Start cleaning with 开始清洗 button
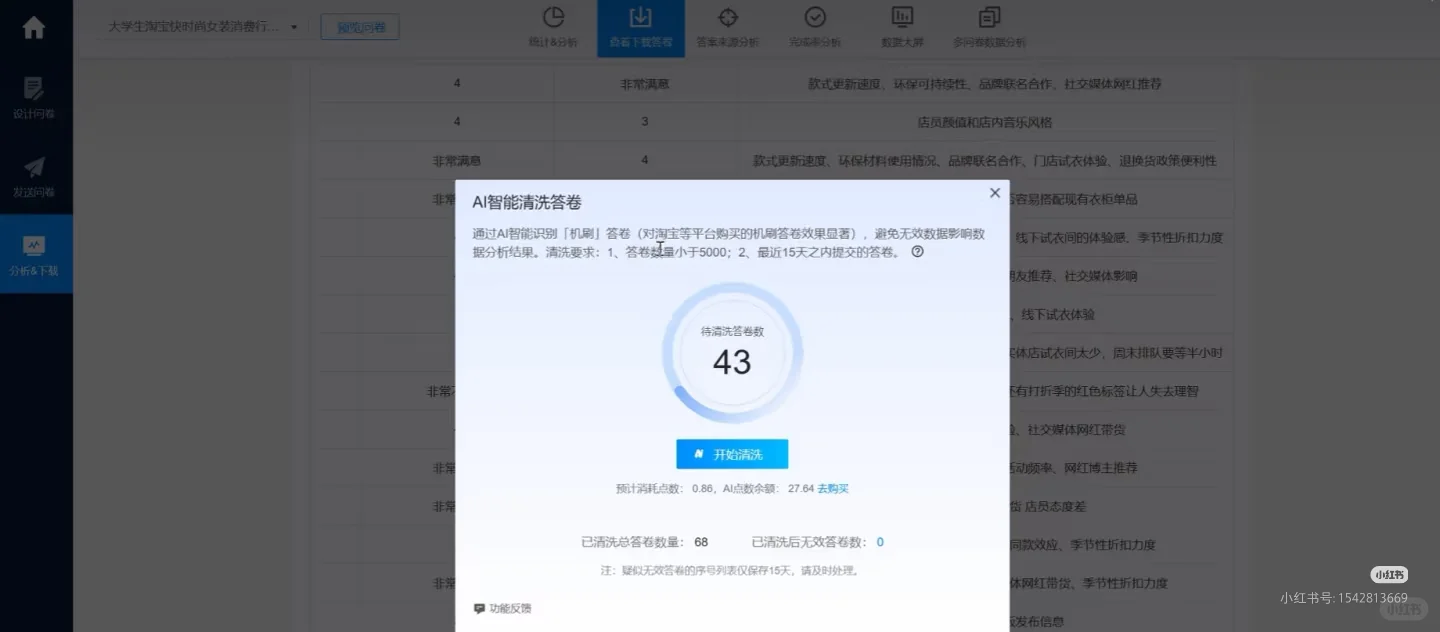1440x632 pixels. (732, 453)
